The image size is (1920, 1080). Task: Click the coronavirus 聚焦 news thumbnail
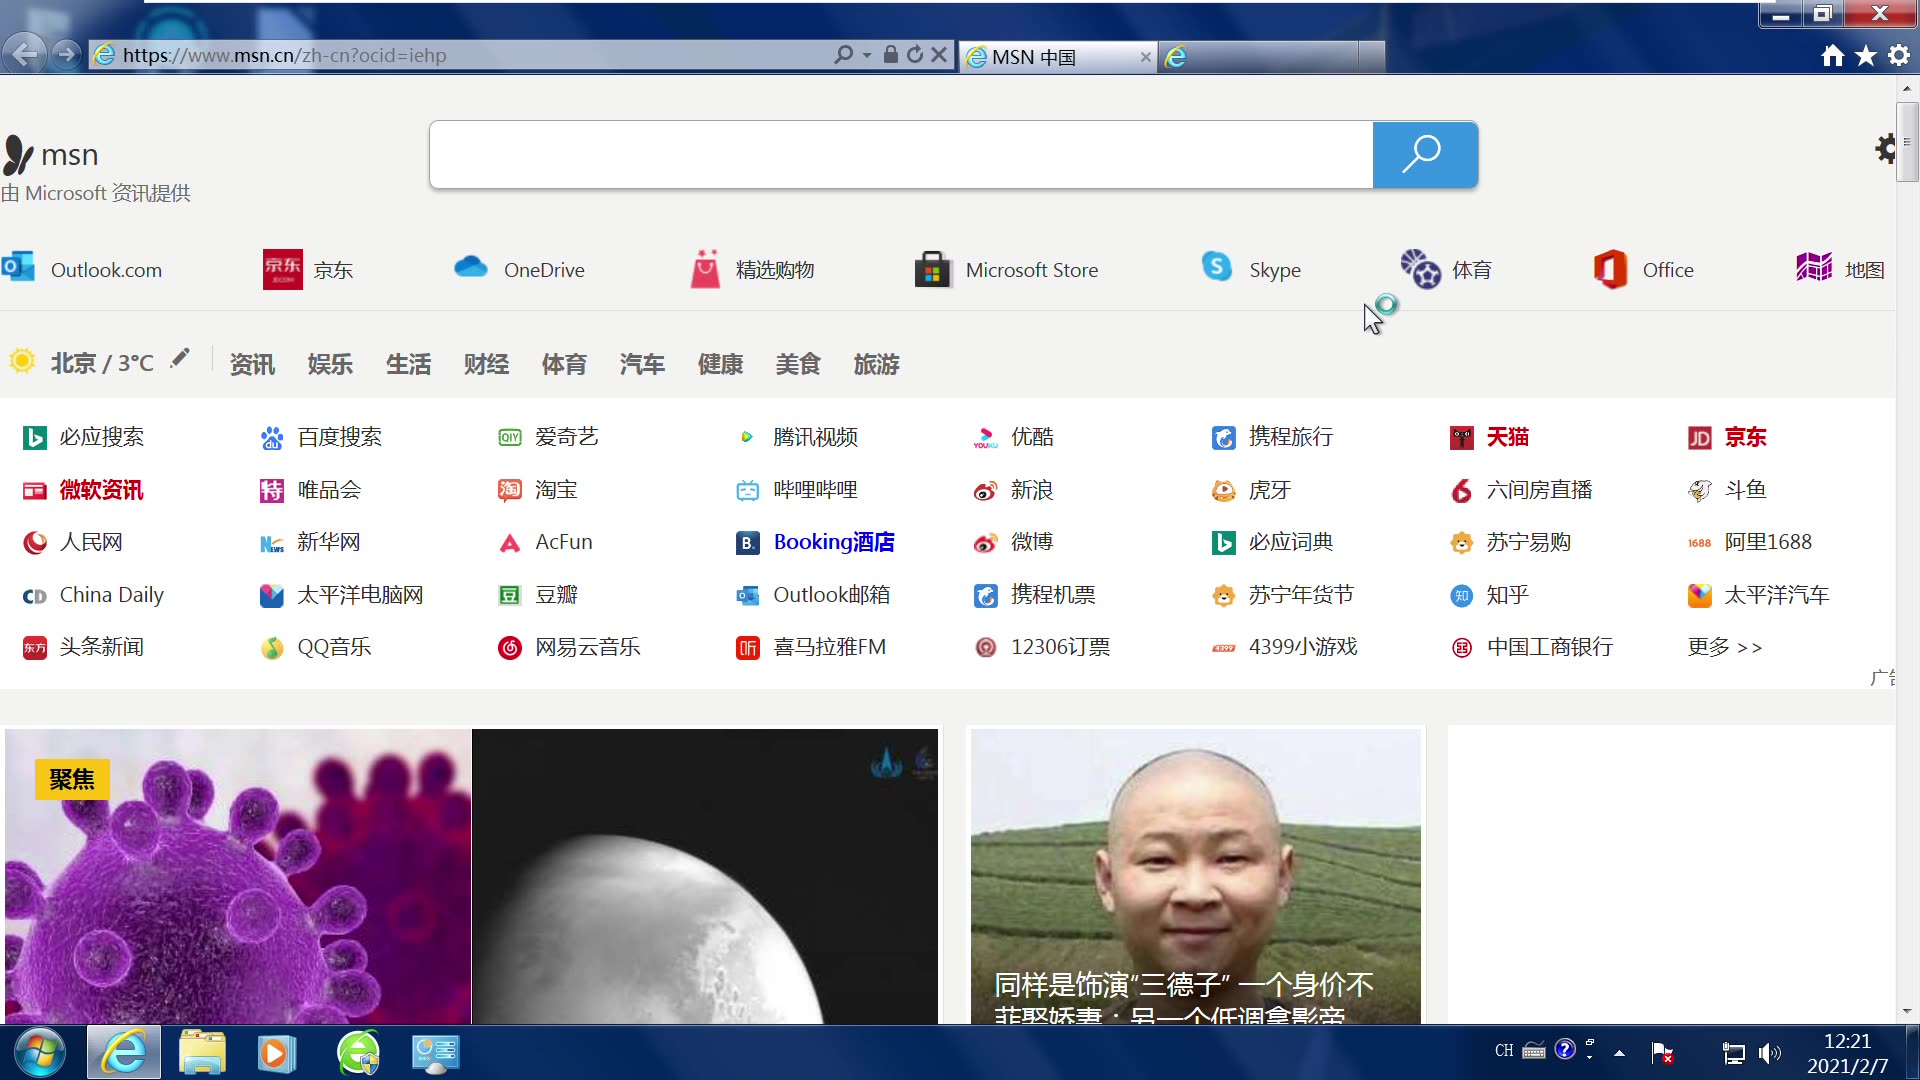[x=239, y=877]
